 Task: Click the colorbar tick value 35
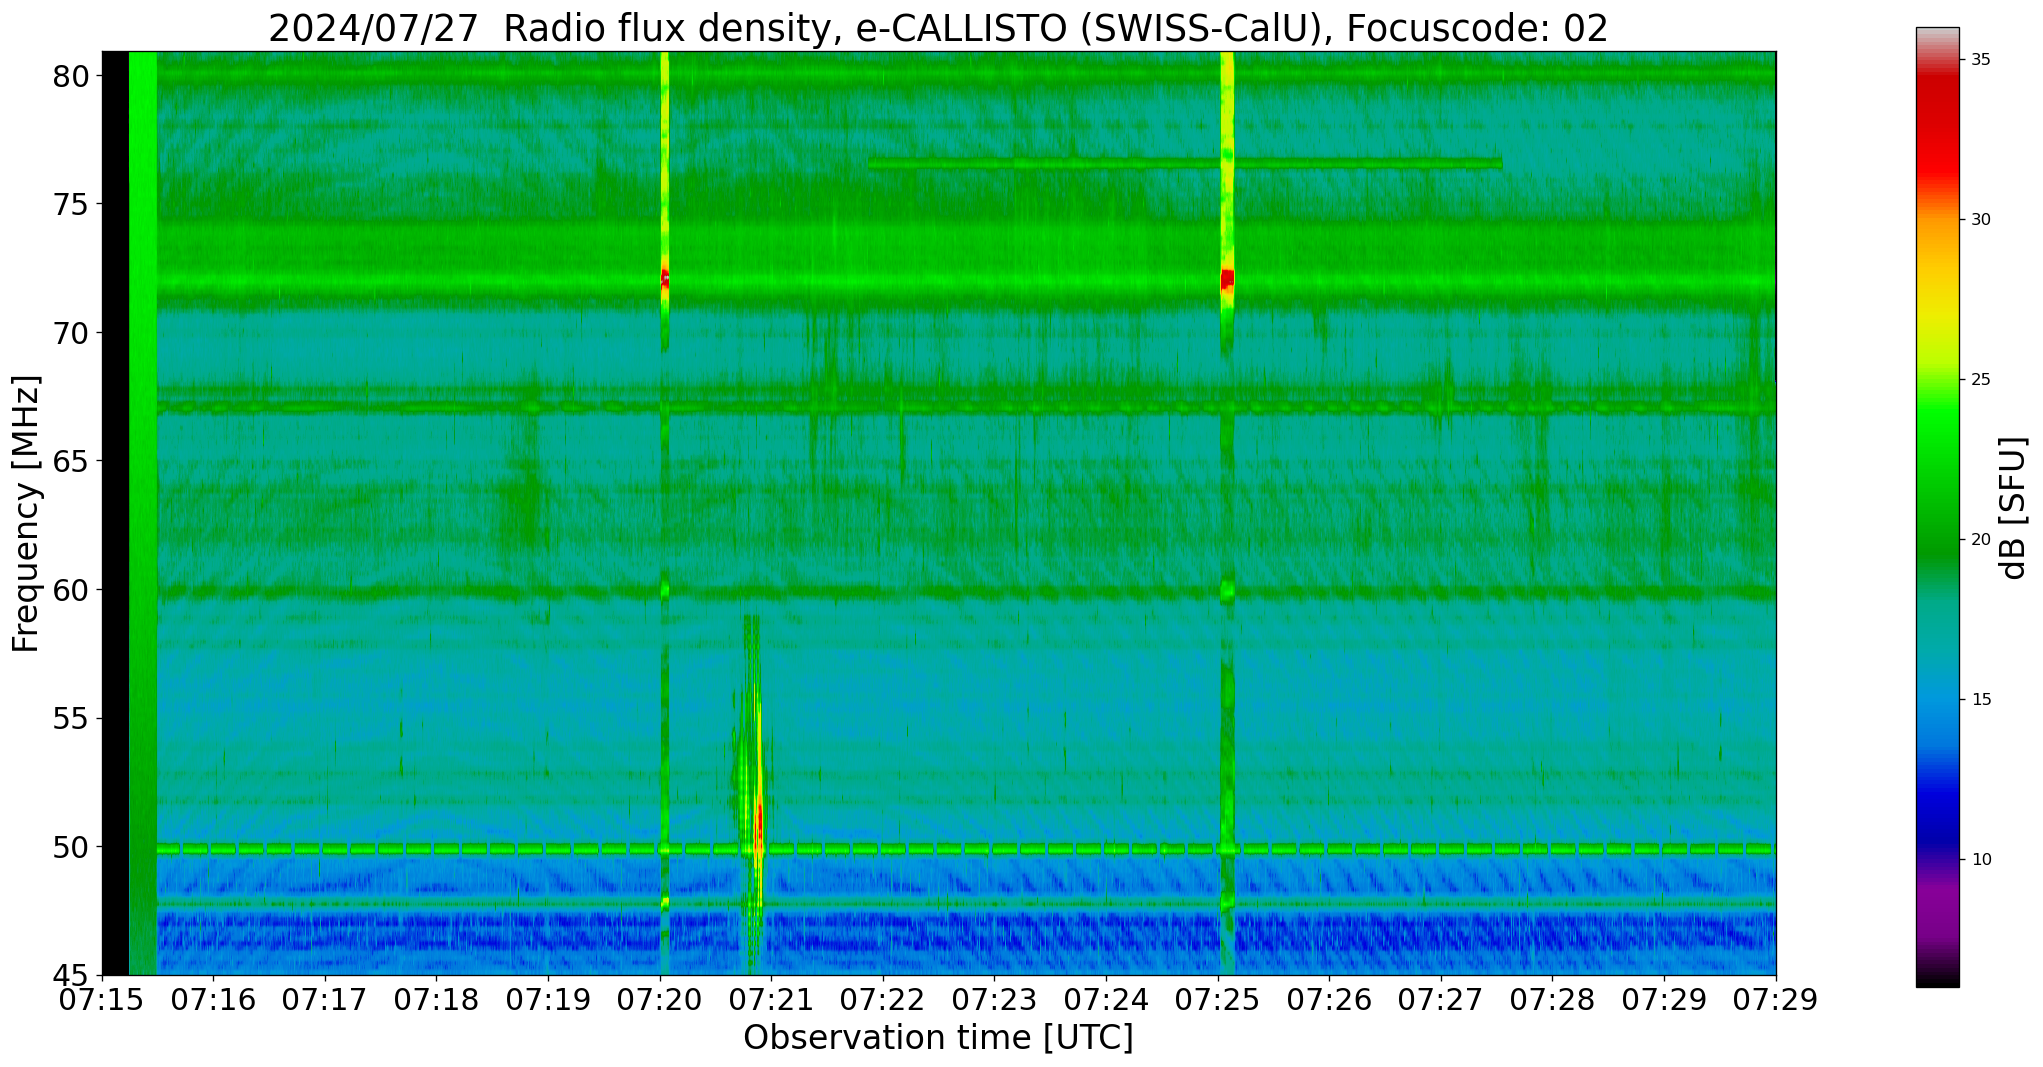click(1981, 59)
